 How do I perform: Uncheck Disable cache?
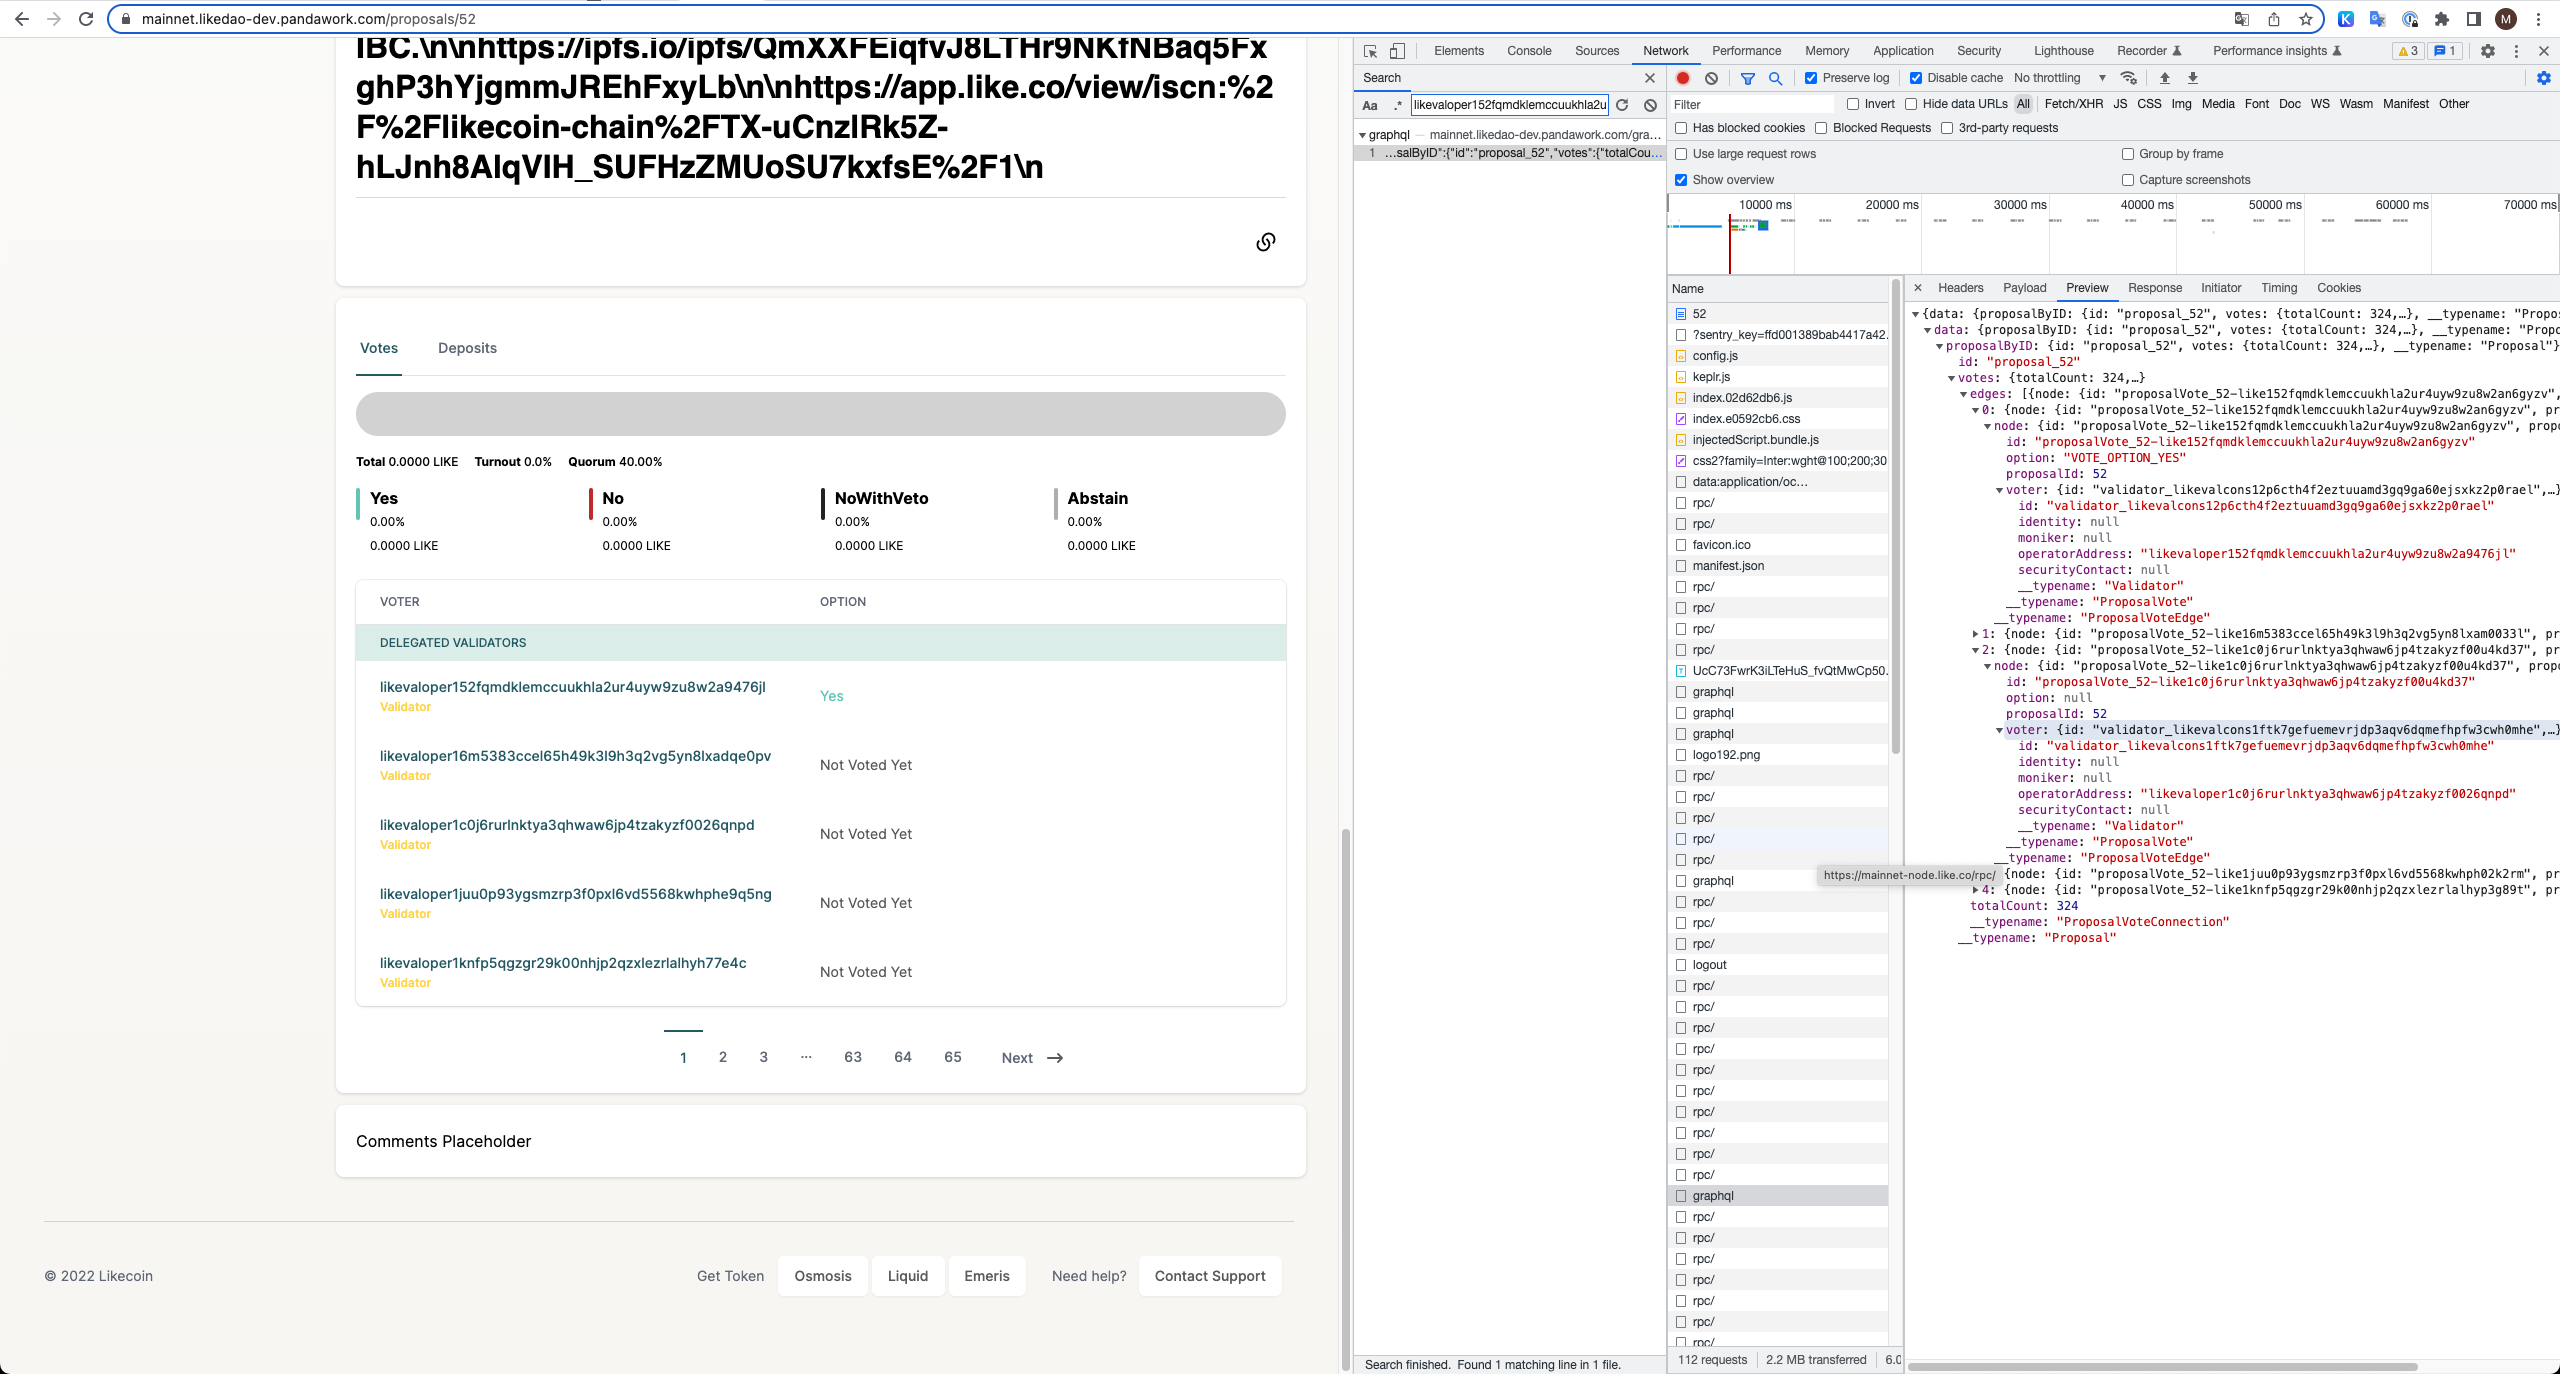(1915, 78)
